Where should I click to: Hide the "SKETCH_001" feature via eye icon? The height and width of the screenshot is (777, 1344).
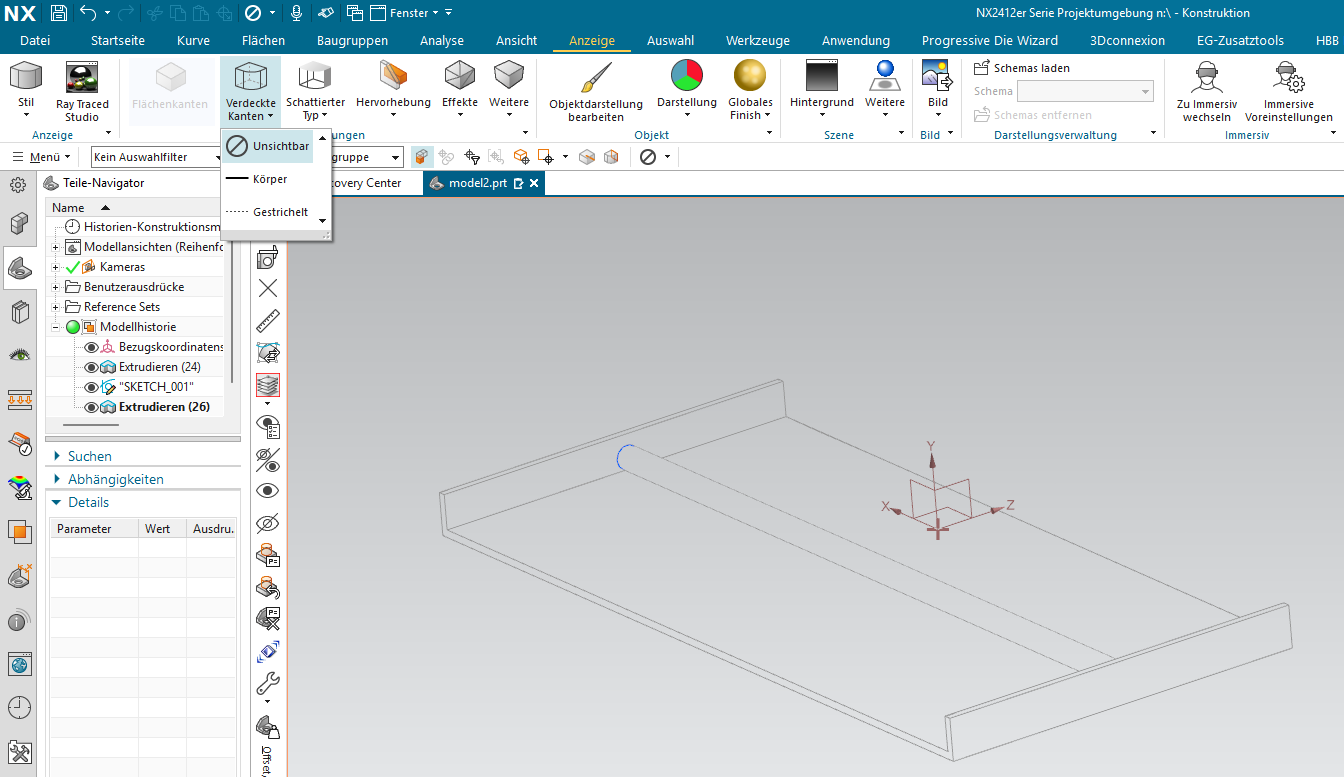[x=92, y=387]
